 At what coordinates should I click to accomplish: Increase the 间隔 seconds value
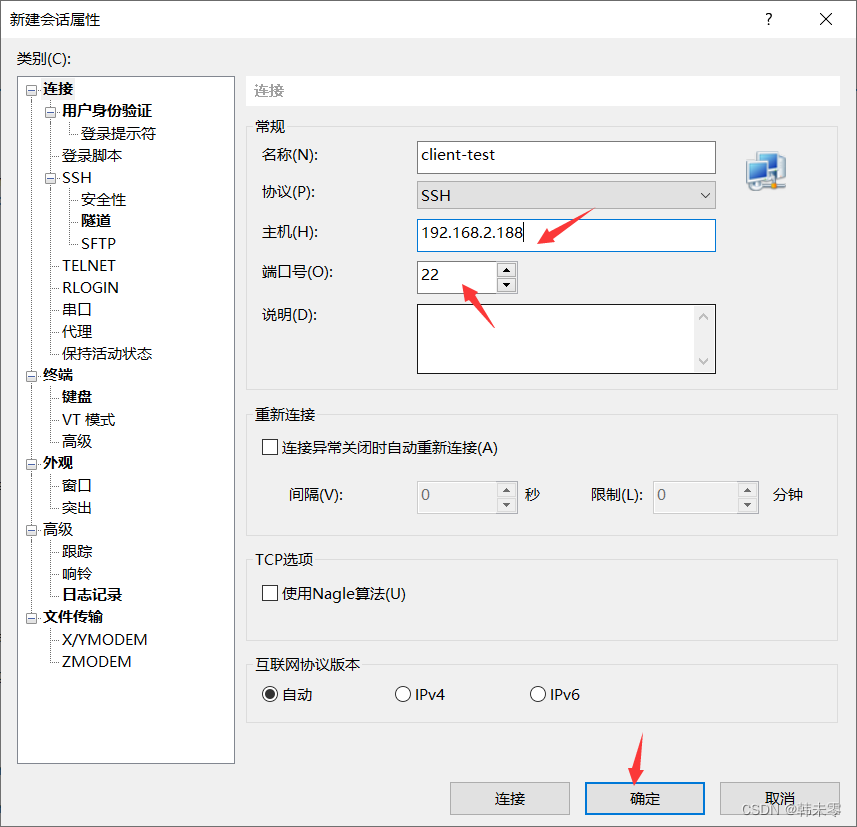(x=507, y=490)
